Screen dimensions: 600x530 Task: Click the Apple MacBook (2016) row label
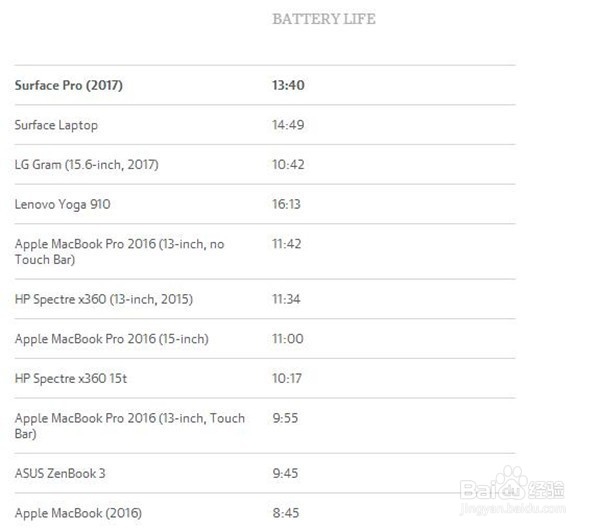[x=78, y=513]
